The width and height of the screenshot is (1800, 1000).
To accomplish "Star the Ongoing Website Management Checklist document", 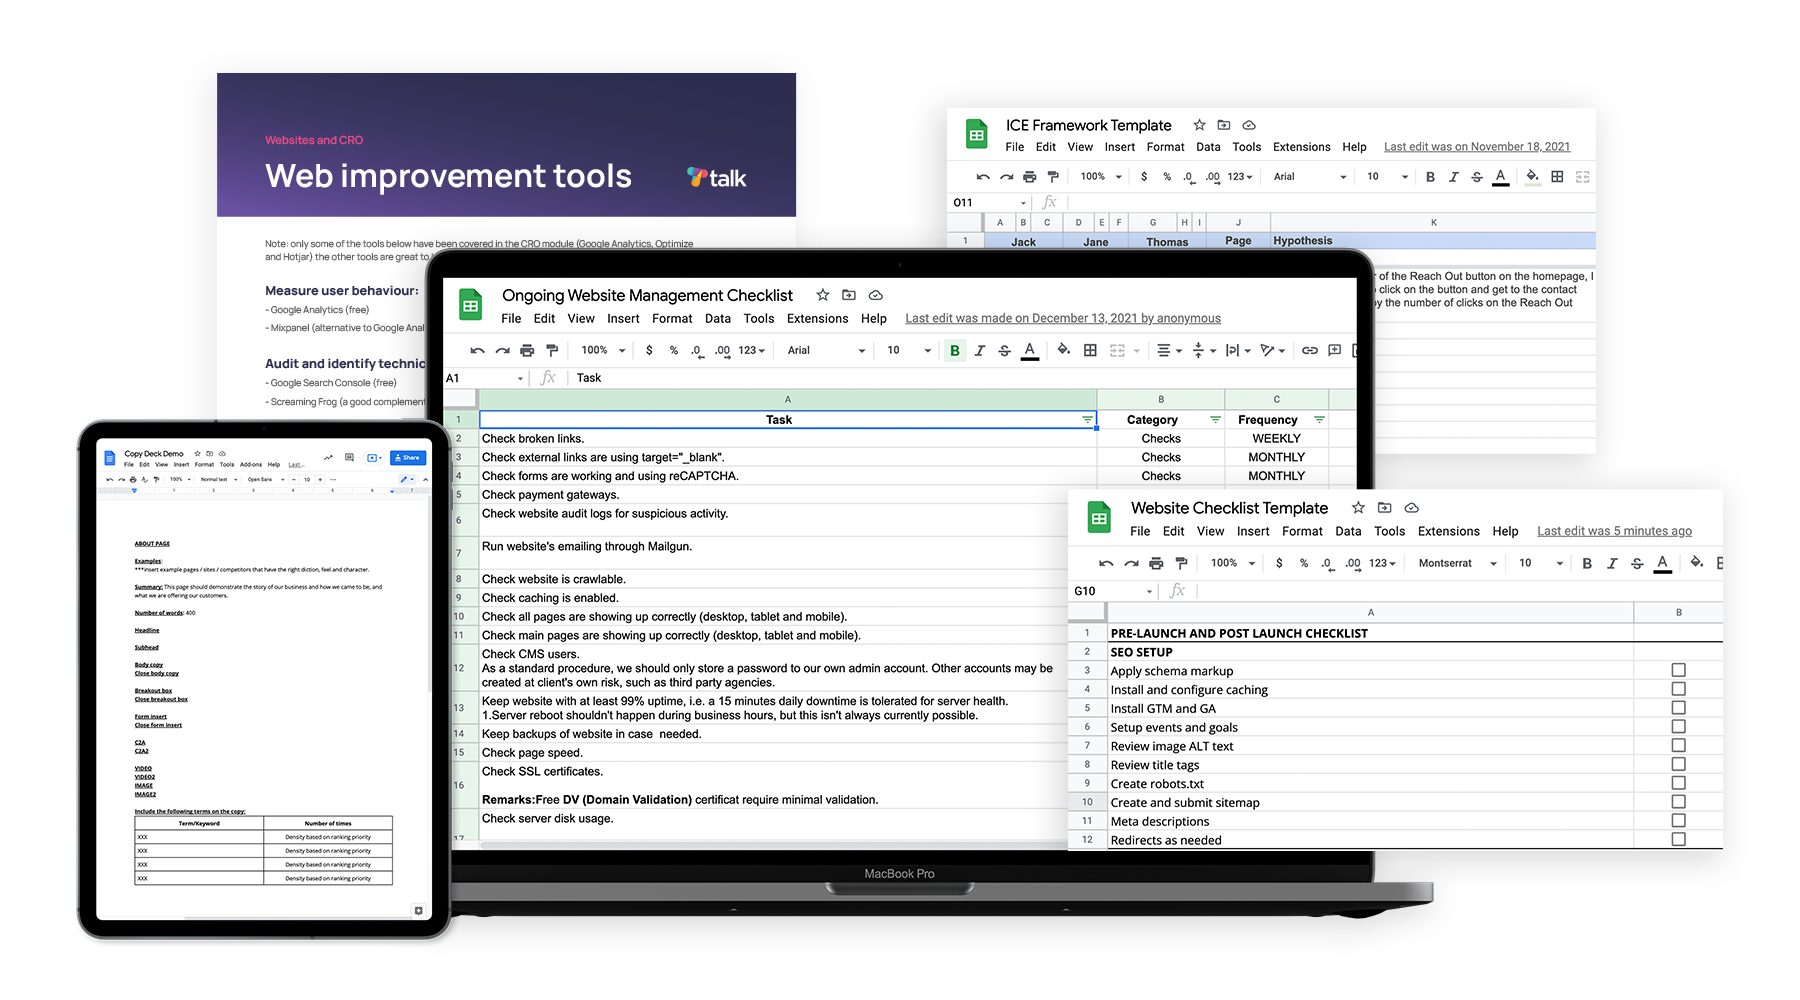I will (822, 295).
